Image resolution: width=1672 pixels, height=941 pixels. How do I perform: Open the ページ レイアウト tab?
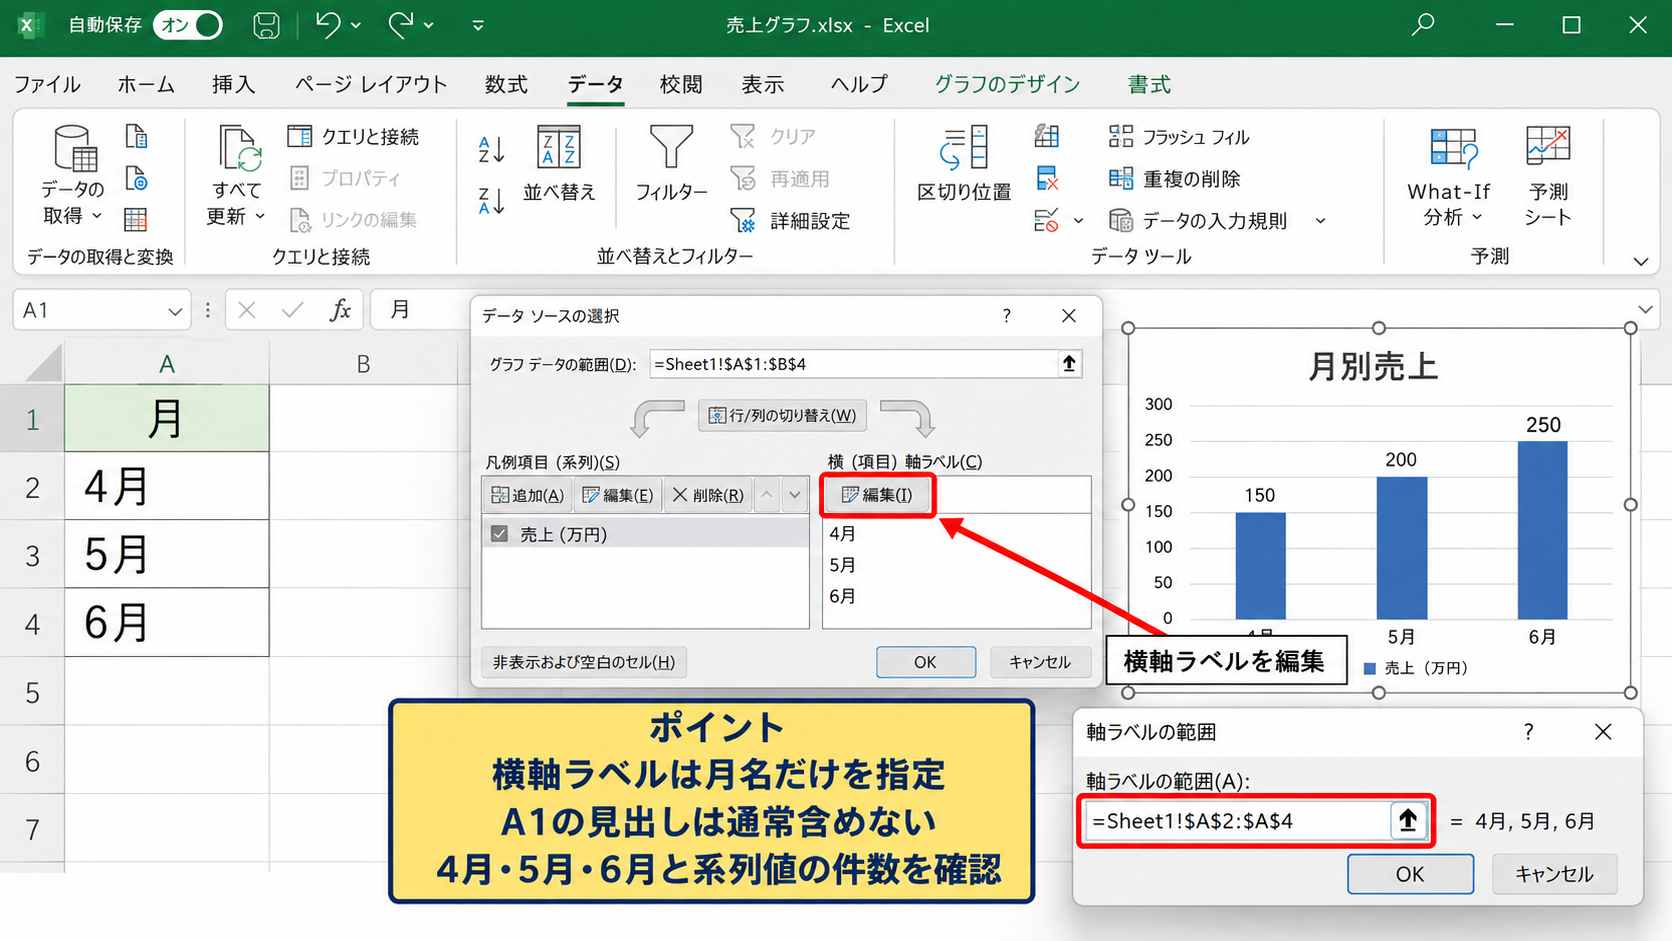(x=371, y=85)
